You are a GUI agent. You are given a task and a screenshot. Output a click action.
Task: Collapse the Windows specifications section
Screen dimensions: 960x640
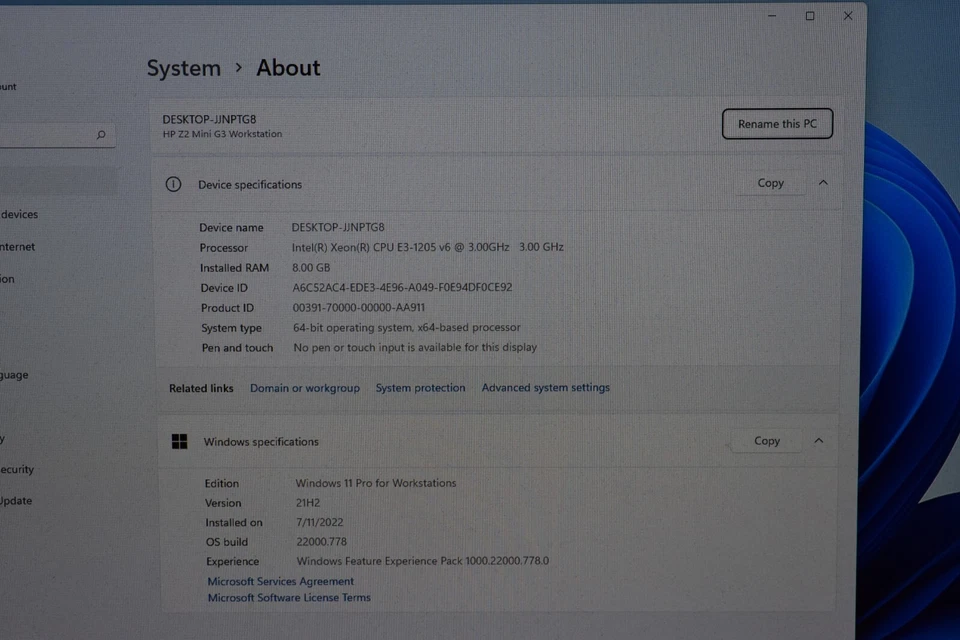(819, 440)
